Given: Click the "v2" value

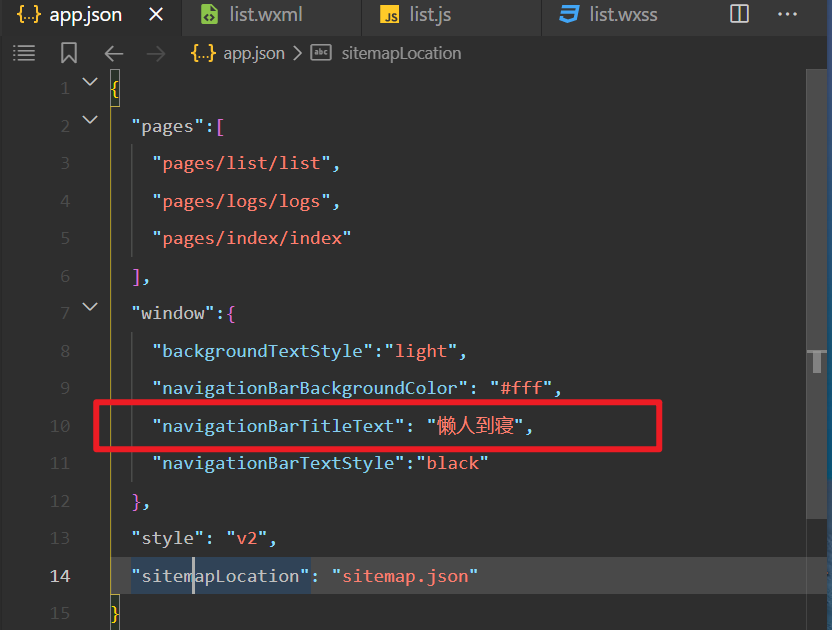Looking at the screenshot, I should click(247, 538).
